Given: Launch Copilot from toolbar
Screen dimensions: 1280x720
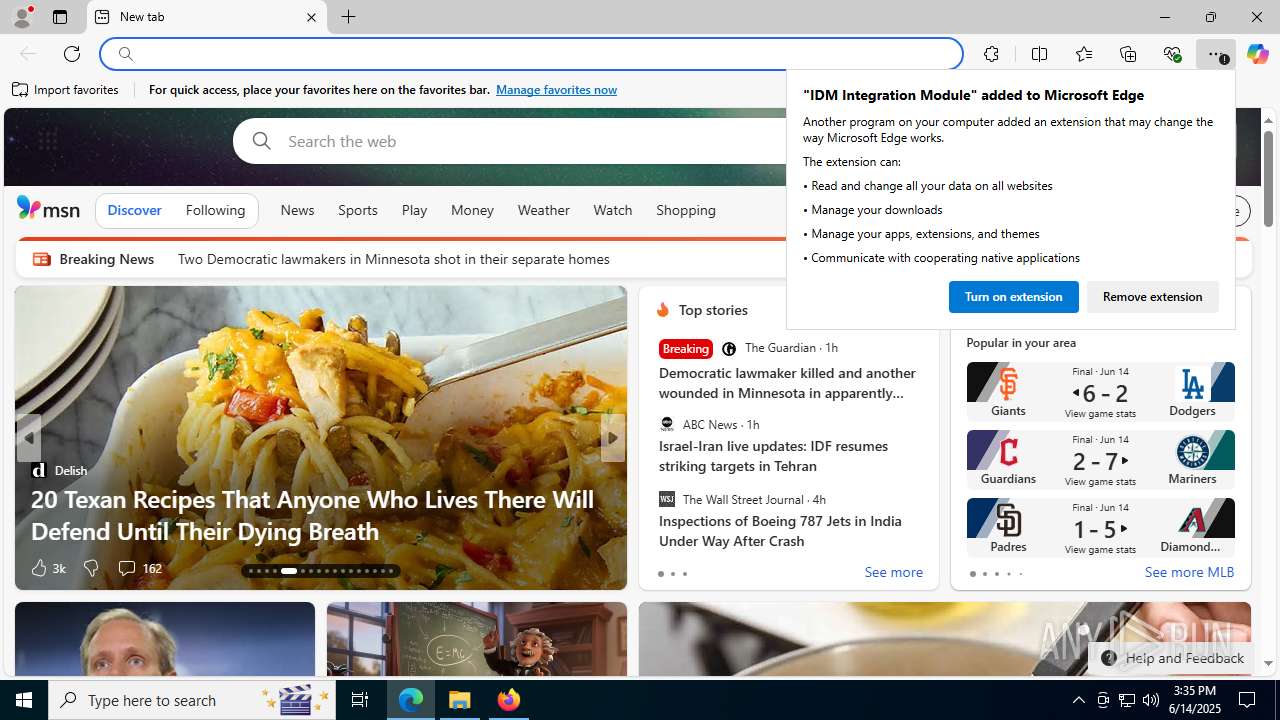Looking at the screenshot, I should click(1257, 54).
